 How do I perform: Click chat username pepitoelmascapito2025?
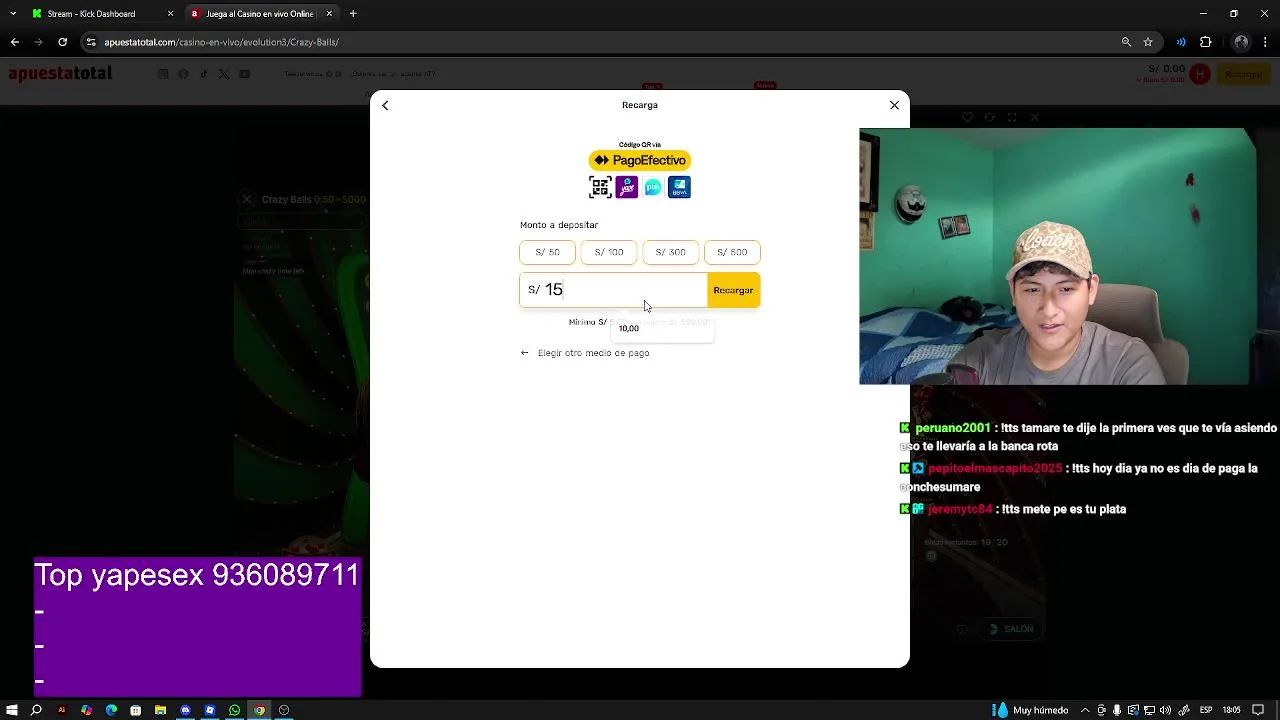[x=995, y=468]
